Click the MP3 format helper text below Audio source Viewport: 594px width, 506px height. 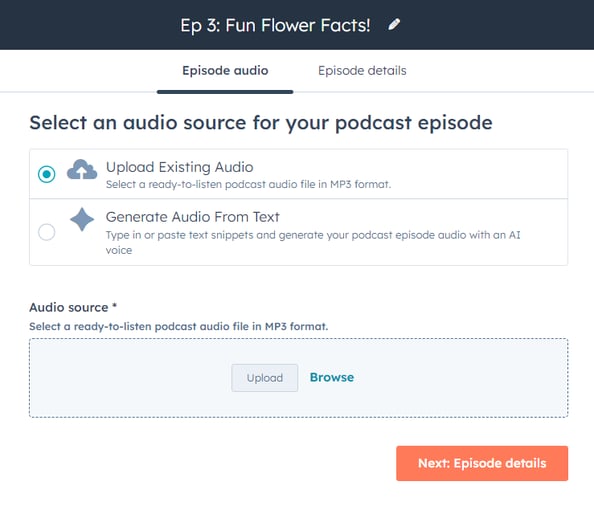pyautogui.click(x=178, y=326)
